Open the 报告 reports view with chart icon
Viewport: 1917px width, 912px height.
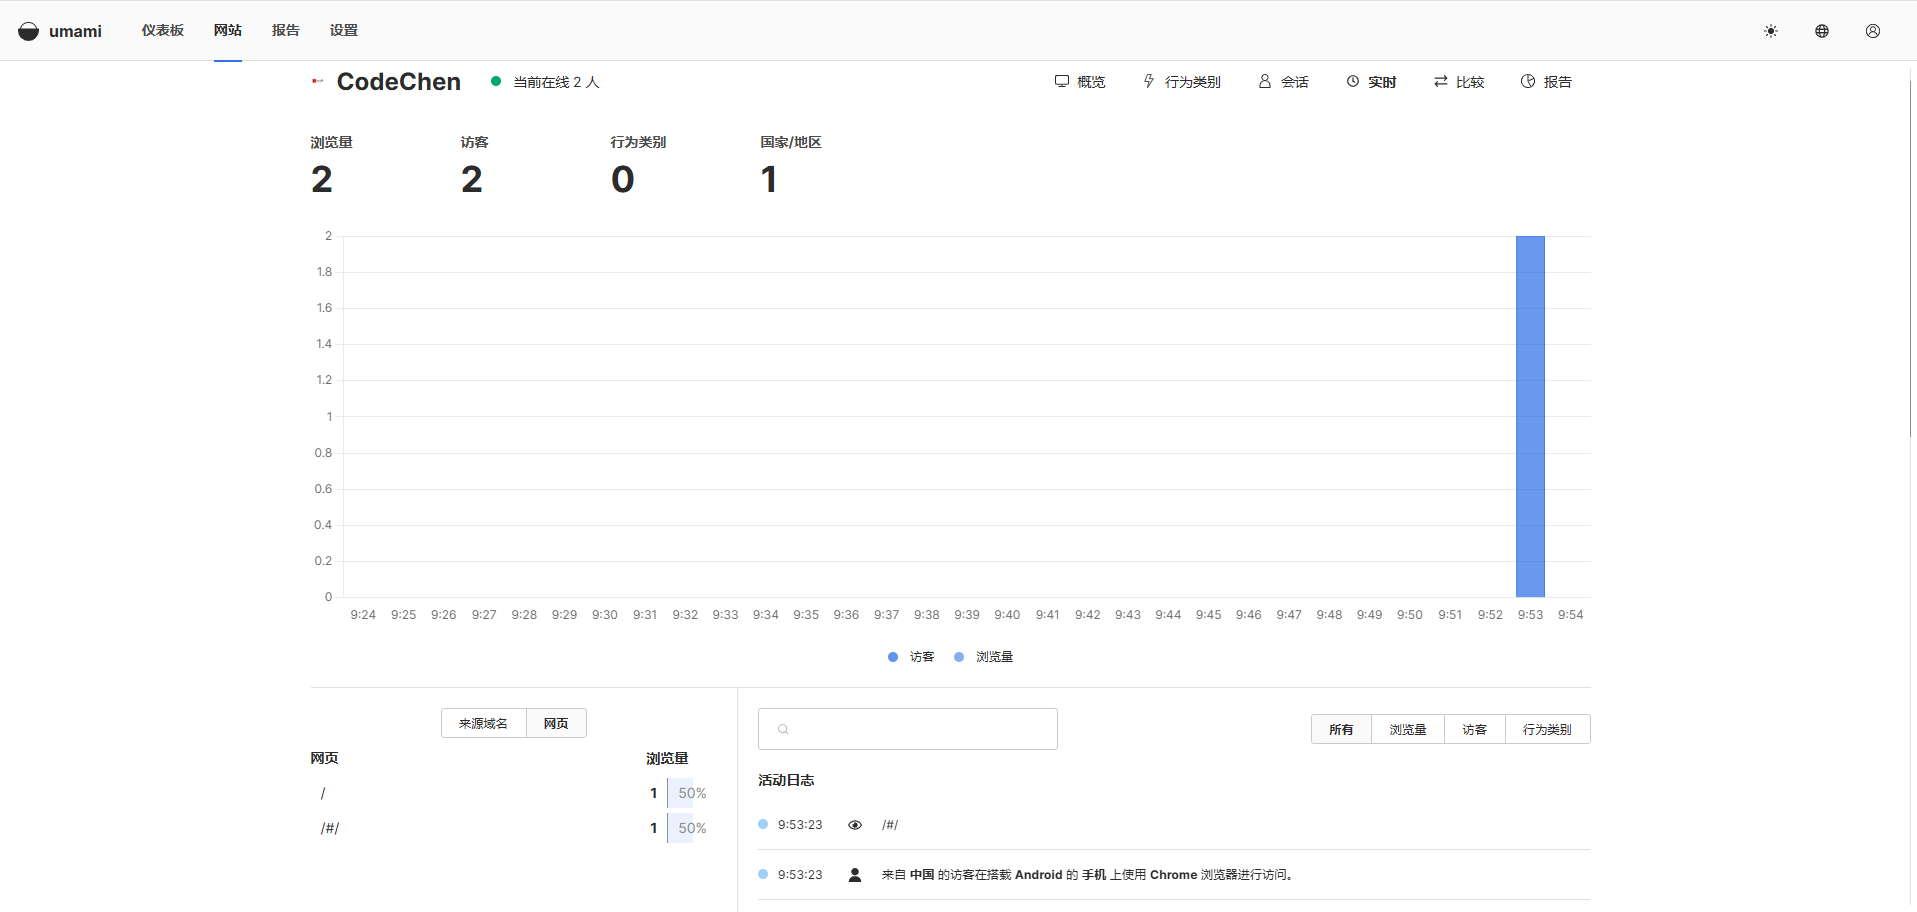(1546, 82)
